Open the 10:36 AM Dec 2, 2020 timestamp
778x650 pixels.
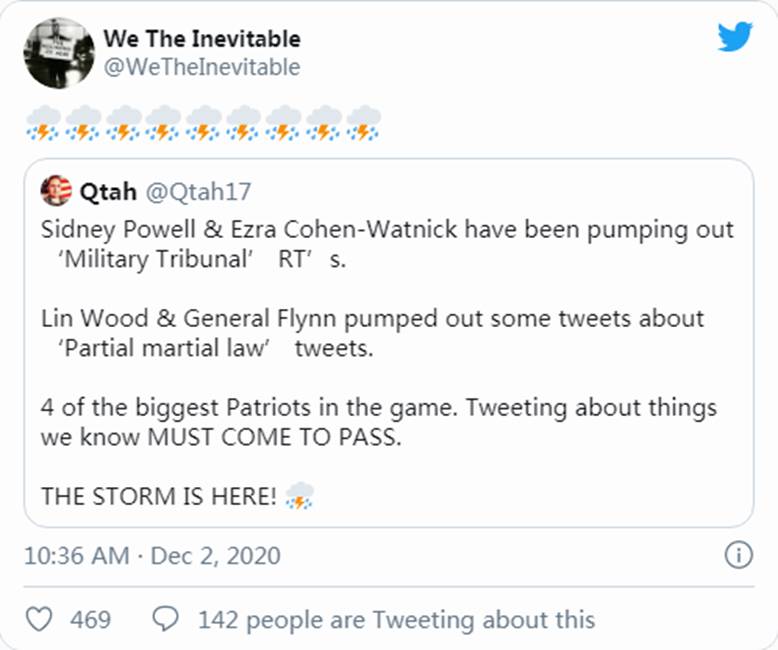(x=152, y=556)
